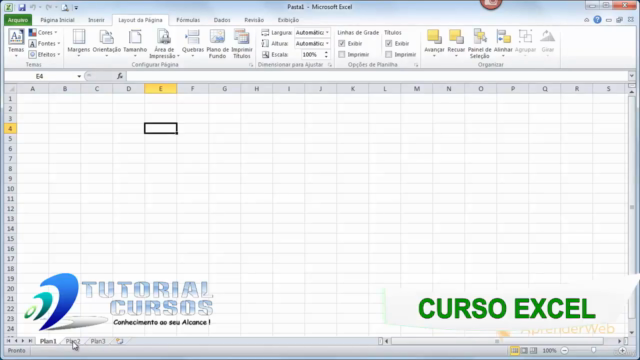Click the zoom slider handle

(593, 351)
